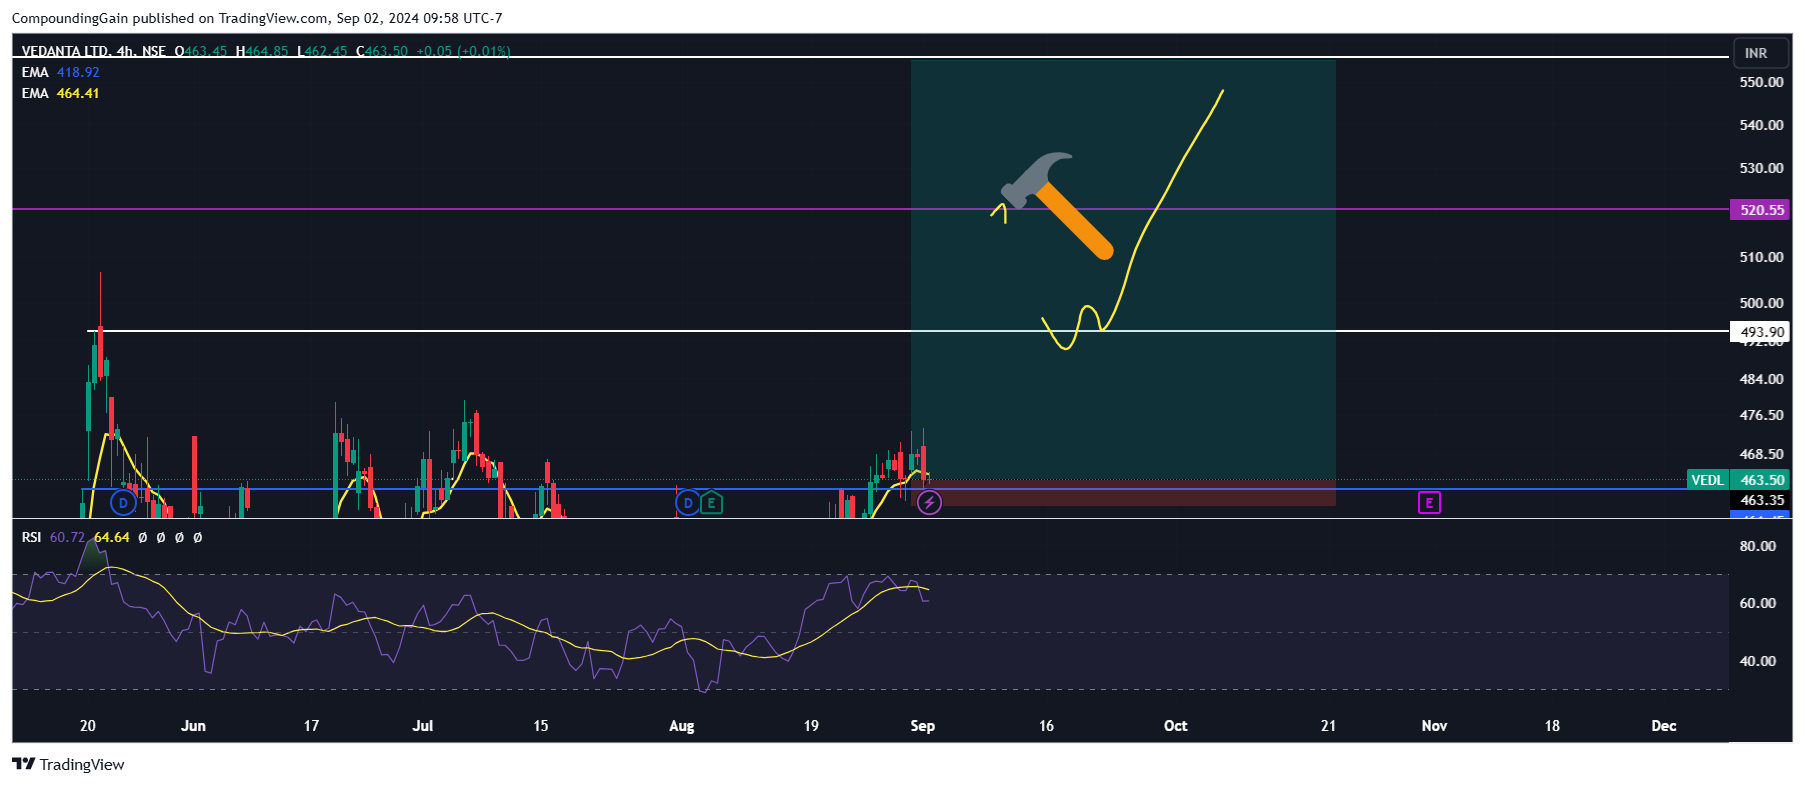Click the 500.00 price axis label
1805x785 pixels.
(x=1761, y=303)
